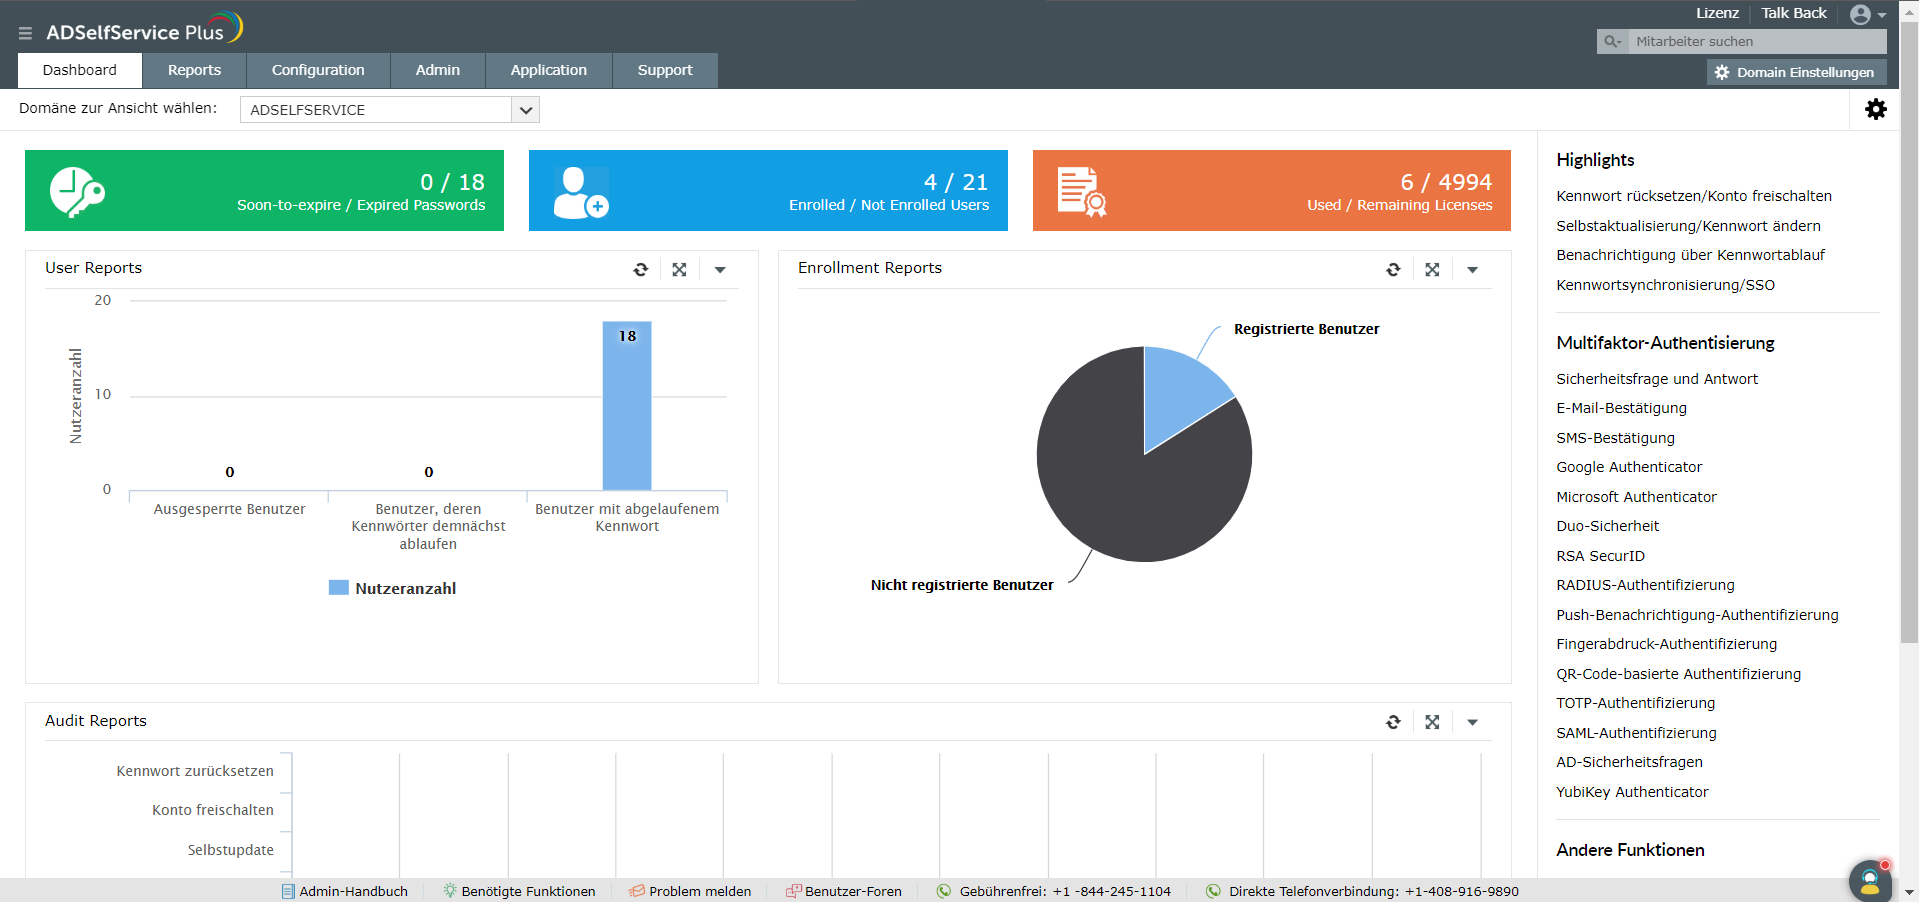The height and width of the screenshot is (902, 1919).
Task: Open the Configuration tab
Action: coord(318,70)
